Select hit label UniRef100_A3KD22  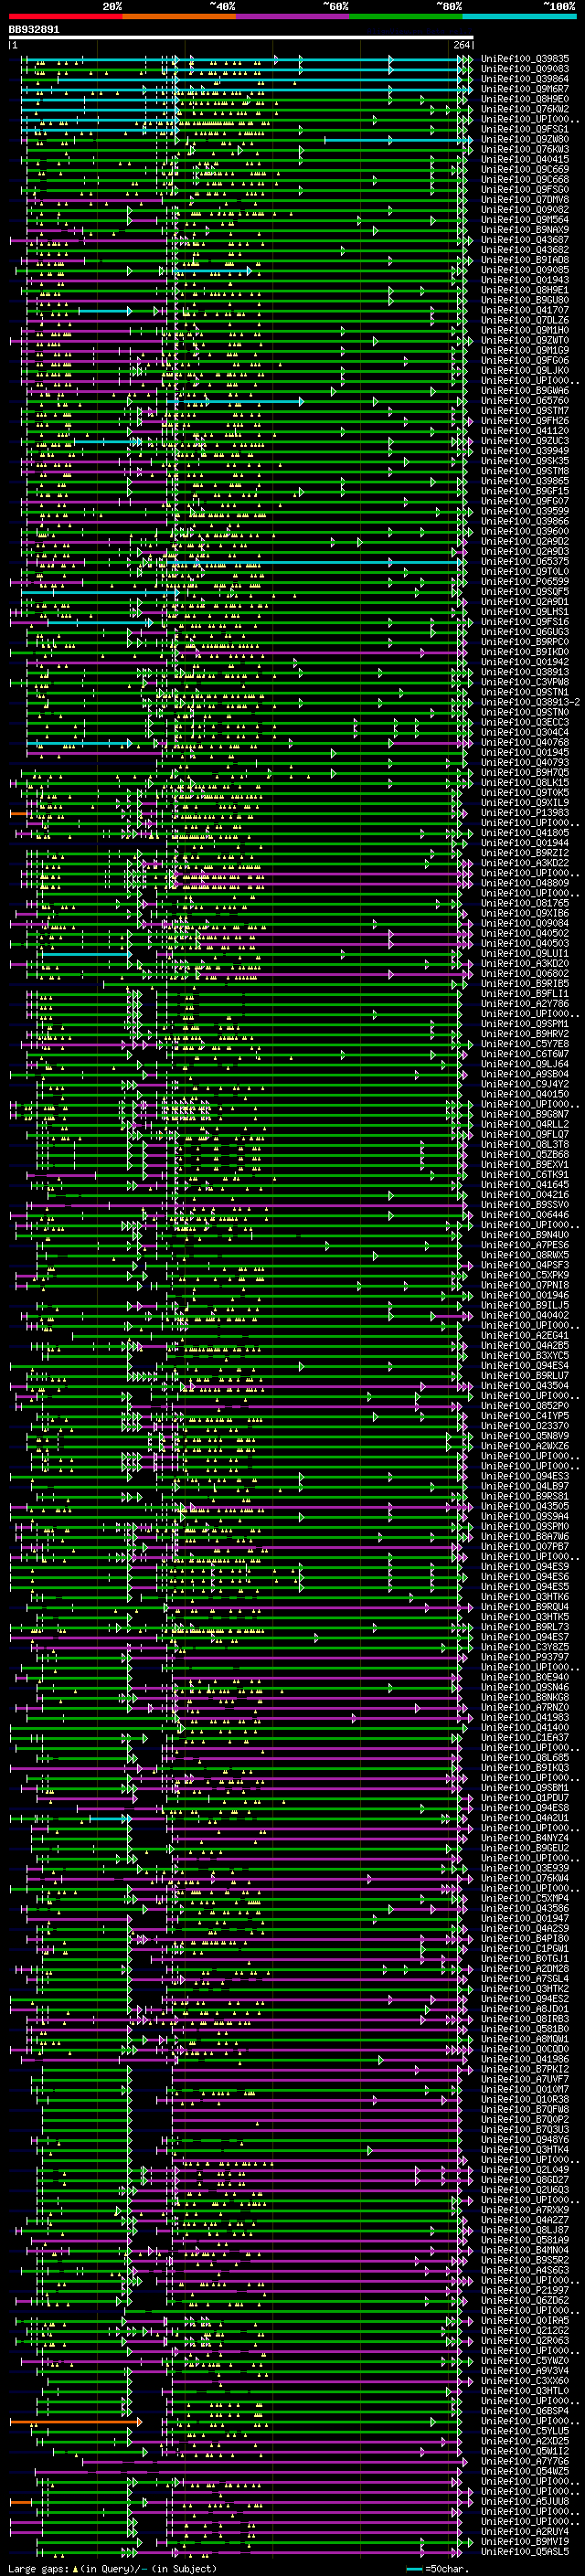click(525, 863)
